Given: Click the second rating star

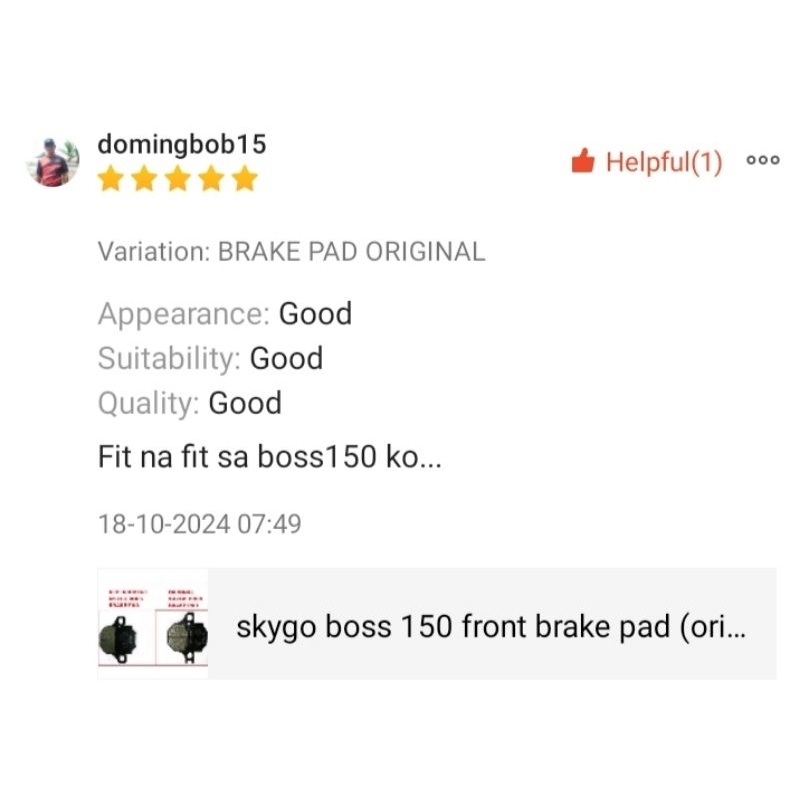Looking at the screenshot, I should [x=144, y=179].
